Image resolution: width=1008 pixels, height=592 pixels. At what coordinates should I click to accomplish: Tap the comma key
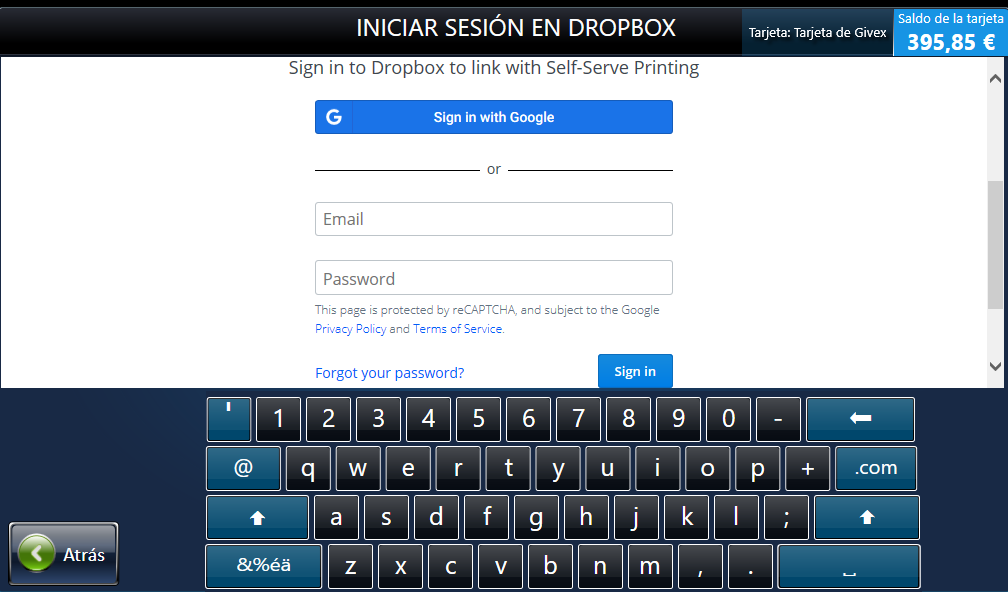point(700,567)
